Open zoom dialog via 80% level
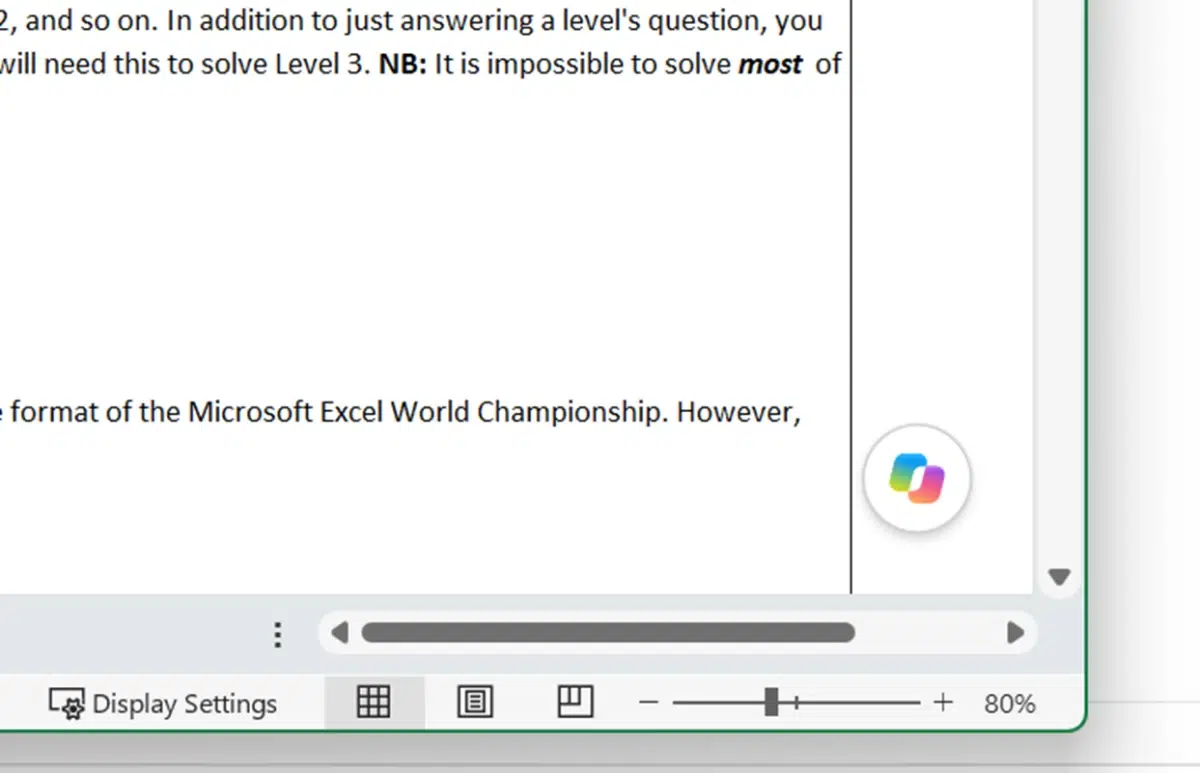 (x=1009, y=704)
